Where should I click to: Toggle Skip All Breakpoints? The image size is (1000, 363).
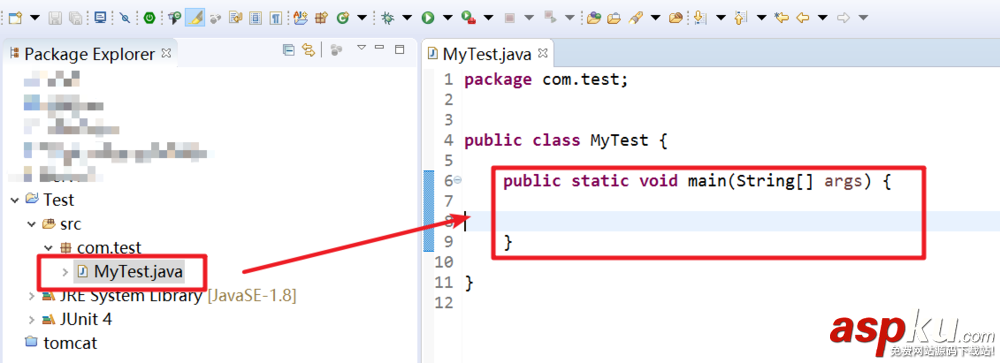click(x=124, y=19)
